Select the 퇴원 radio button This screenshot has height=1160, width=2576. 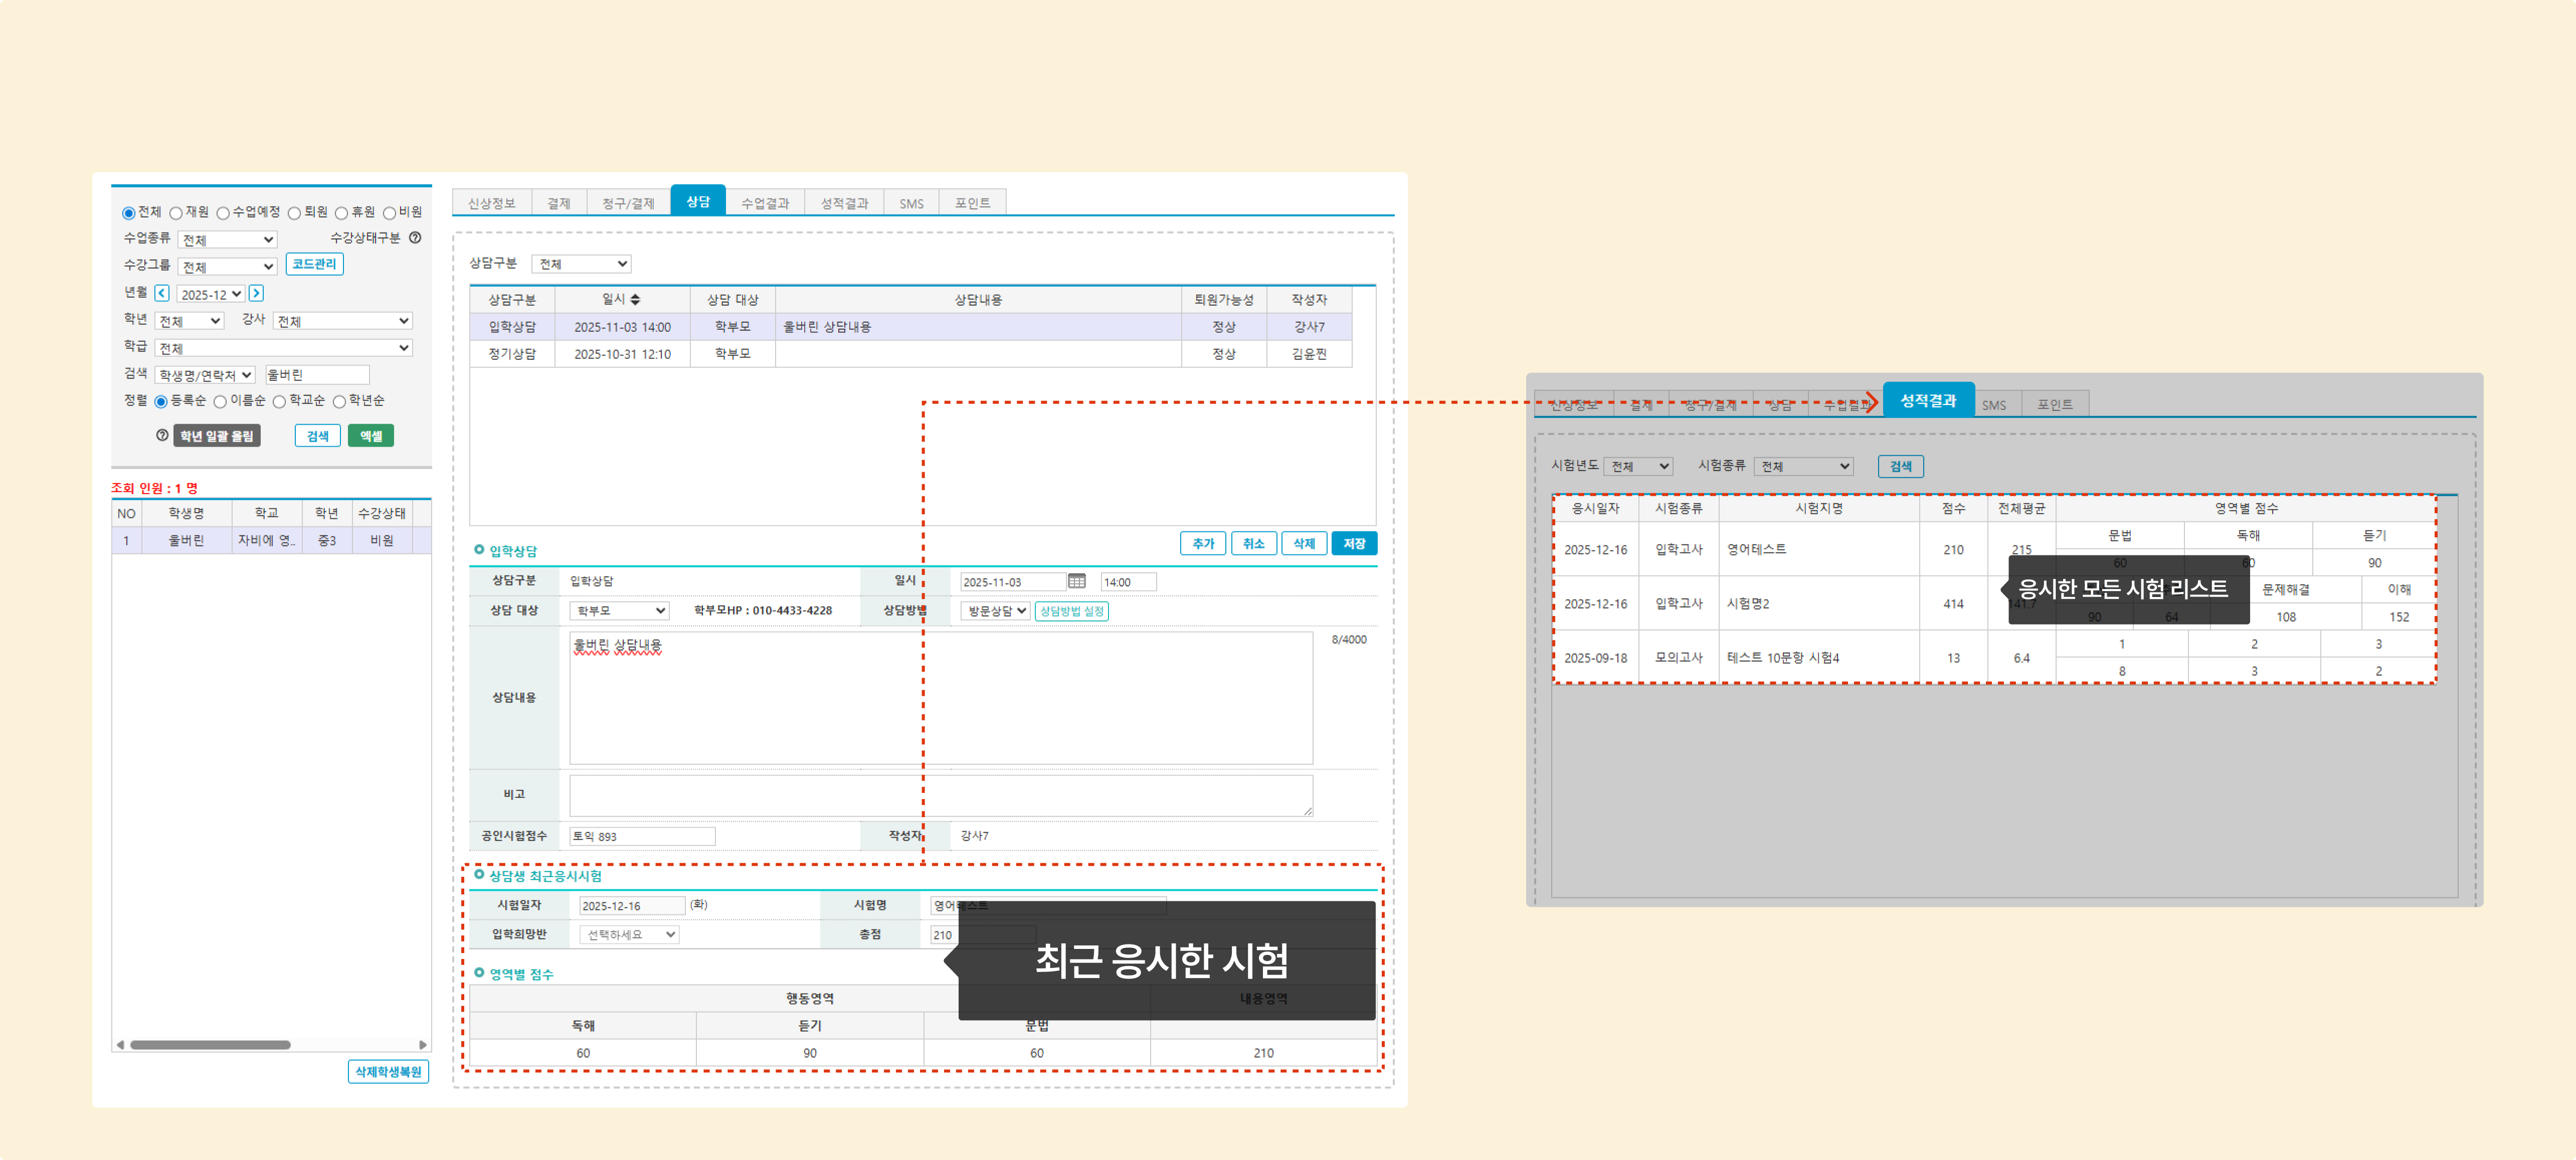(294, 213)
